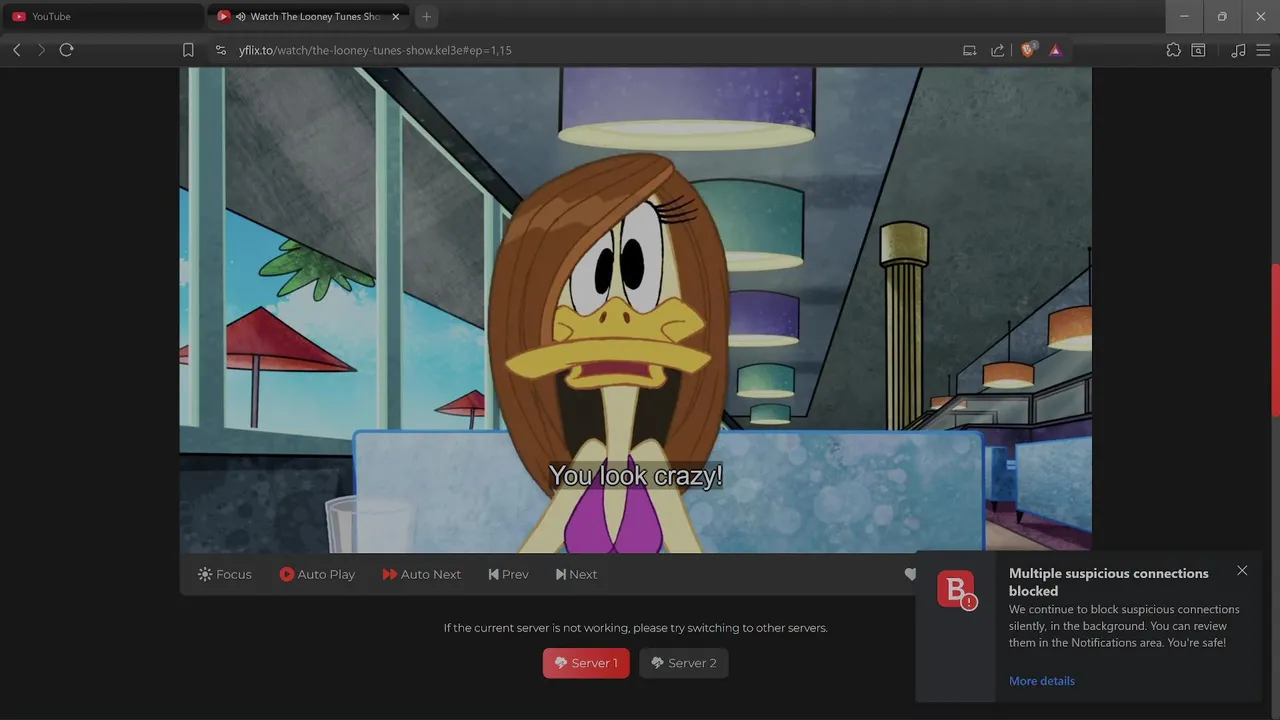Bookmark this page with the bookmark icon
Screen dimensions: 1280x720
[188, 50]
